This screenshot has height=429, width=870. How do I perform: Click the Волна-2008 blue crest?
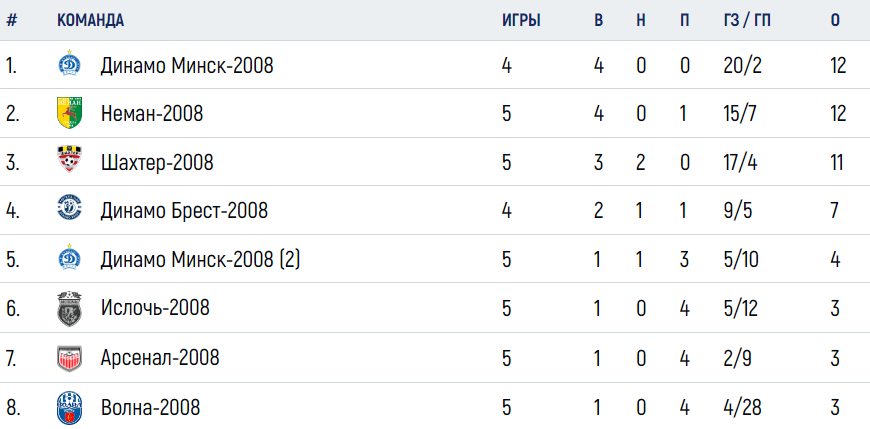point(69,407)
